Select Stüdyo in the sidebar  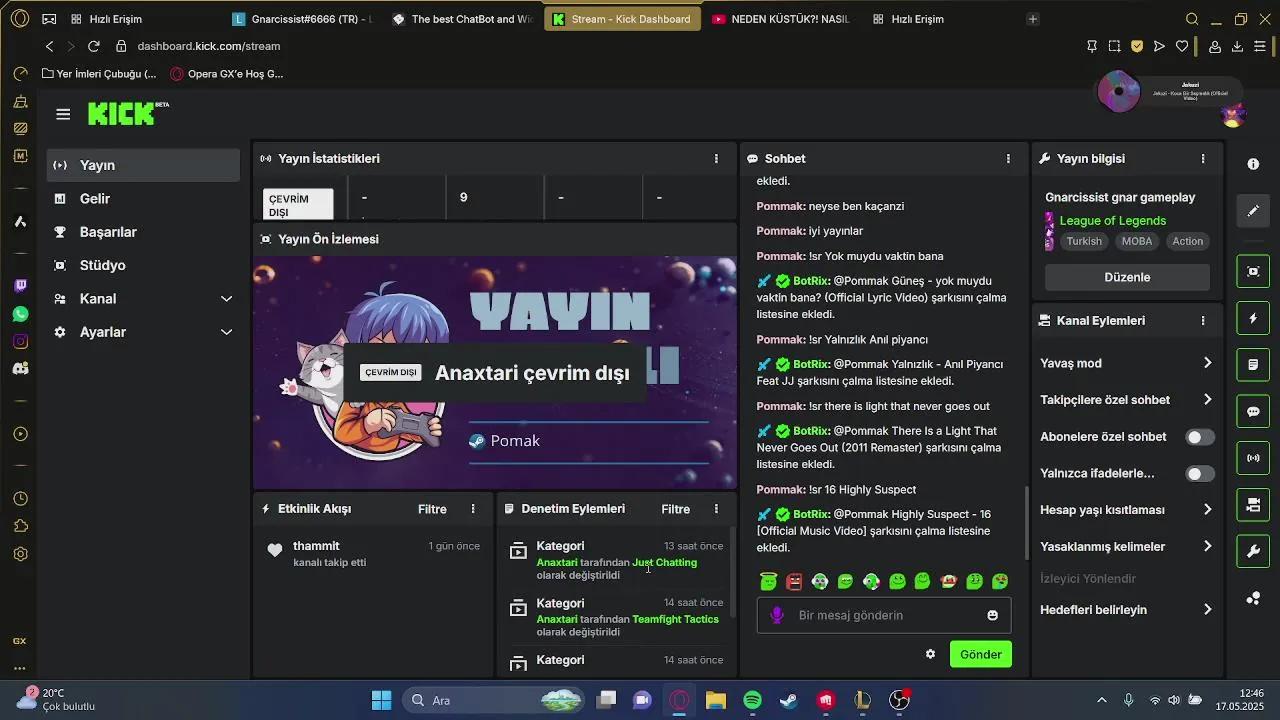pyautogui.click(x=143, y=265)
